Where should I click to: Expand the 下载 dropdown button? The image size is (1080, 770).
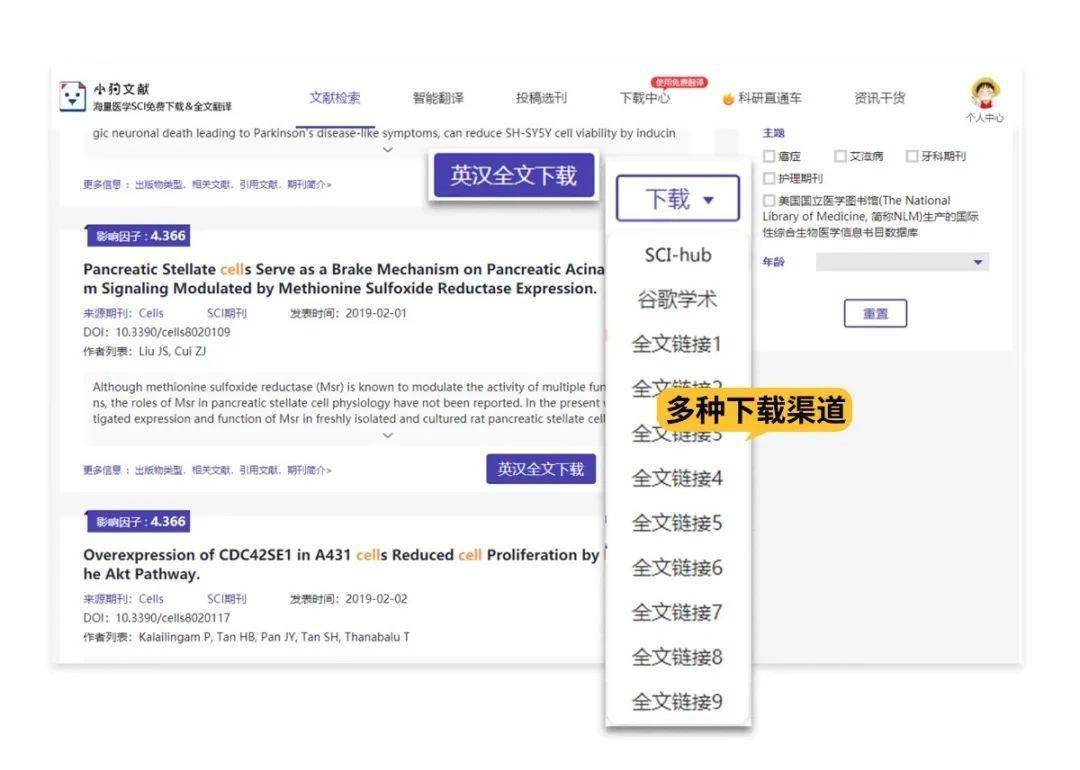(678, 199)
